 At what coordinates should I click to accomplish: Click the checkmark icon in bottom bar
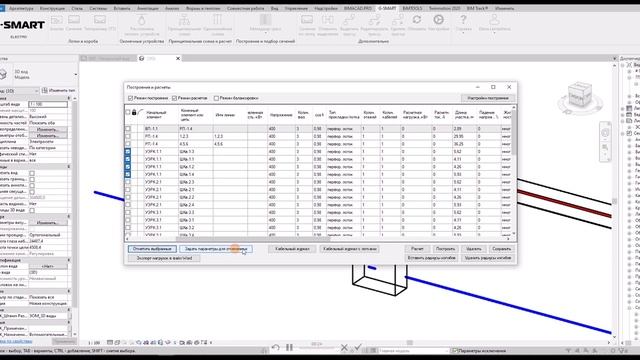coord(358,347)
